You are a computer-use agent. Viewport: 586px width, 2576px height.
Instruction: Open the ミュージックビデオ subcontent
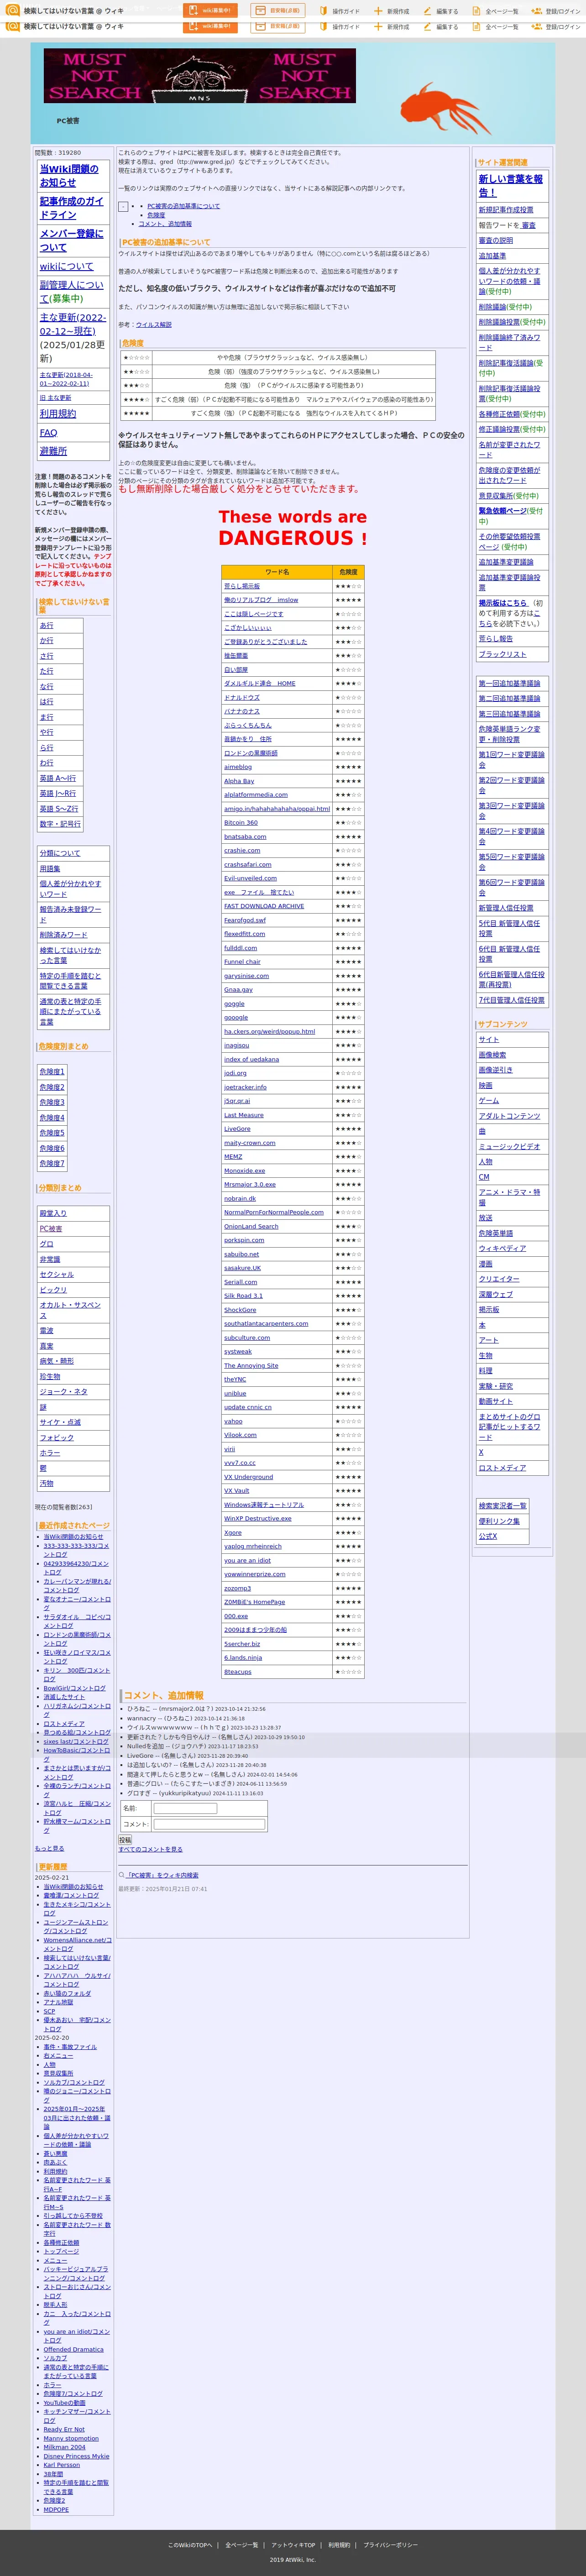point(509,1147)
